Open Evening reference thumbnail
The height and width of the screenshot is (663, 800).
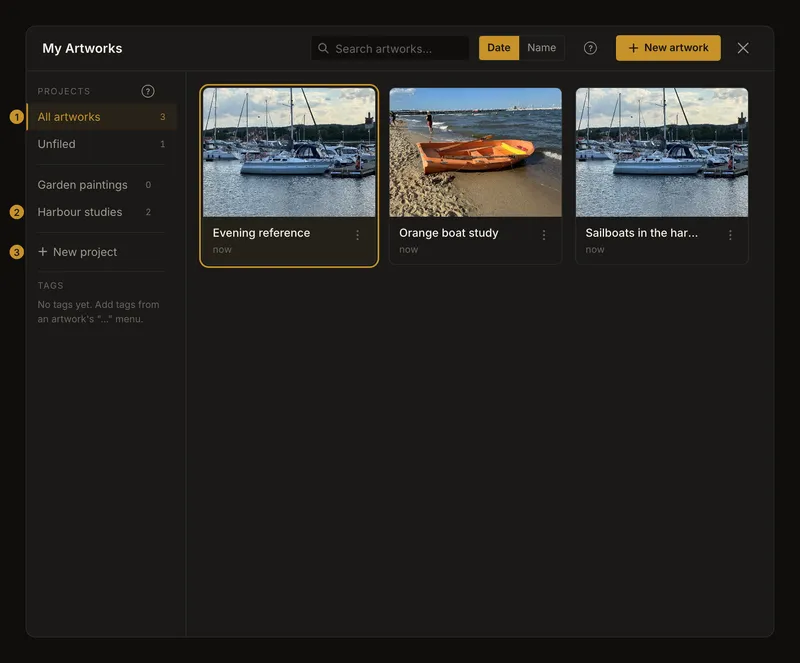point(289,152)
